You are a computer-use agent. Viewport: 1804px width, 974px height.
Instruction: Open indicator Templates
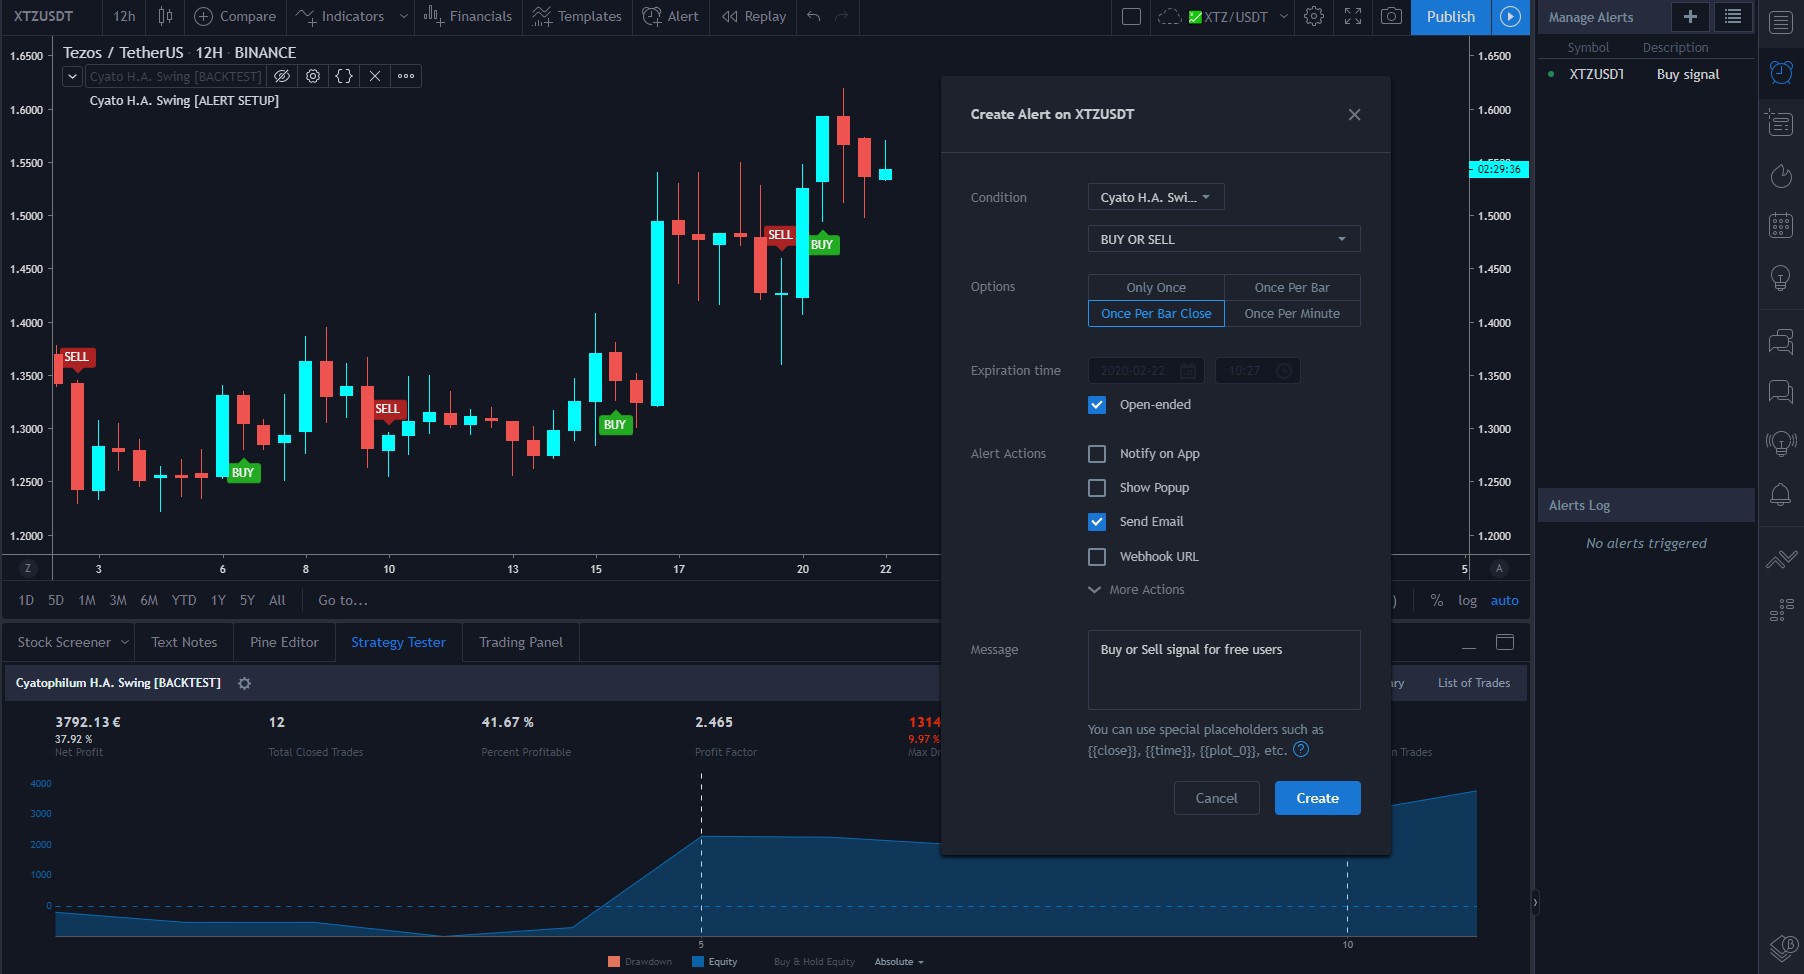577,16
